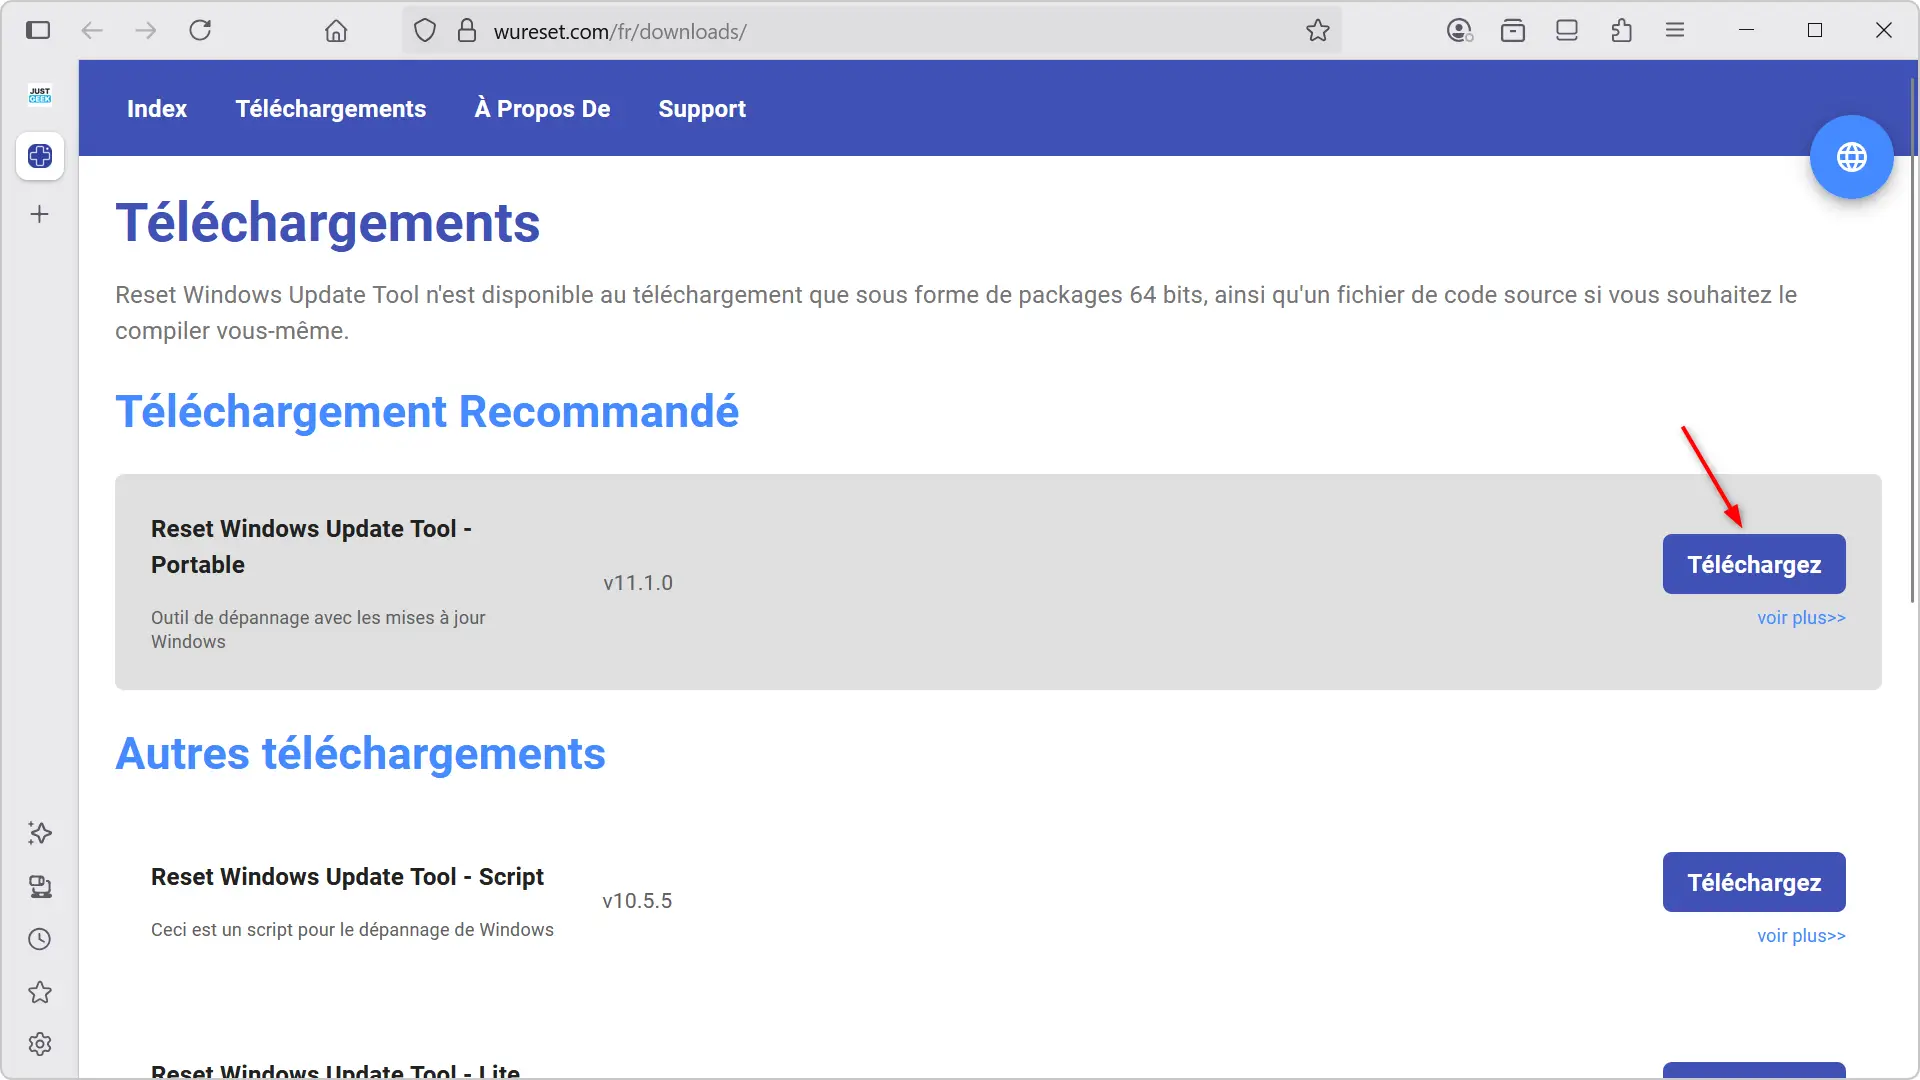Bookmark this page with the star

pyautogui.click(x=1318, y=31)
